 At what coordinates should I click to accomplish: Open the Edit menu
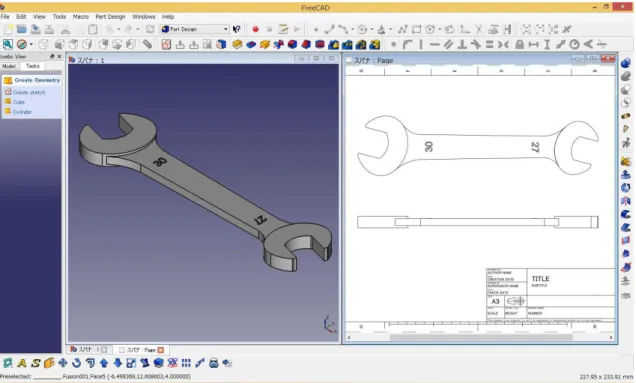click(21, 17)
